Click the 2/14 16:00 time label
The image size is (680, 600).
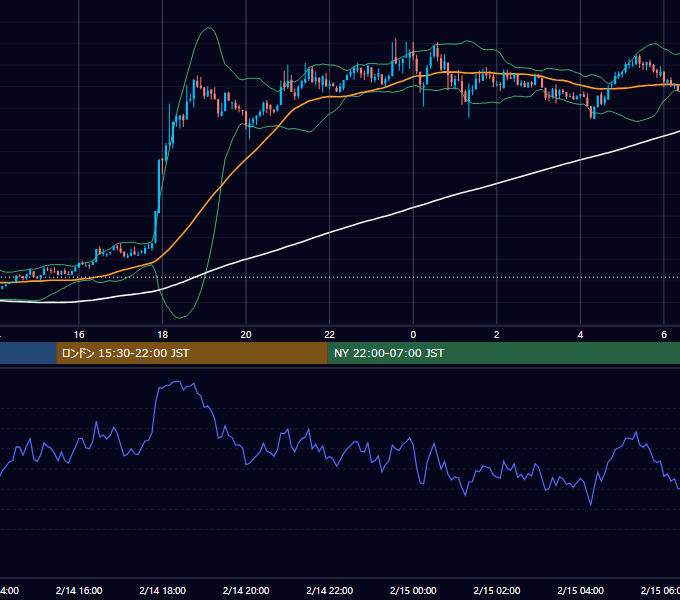(79, 590)
